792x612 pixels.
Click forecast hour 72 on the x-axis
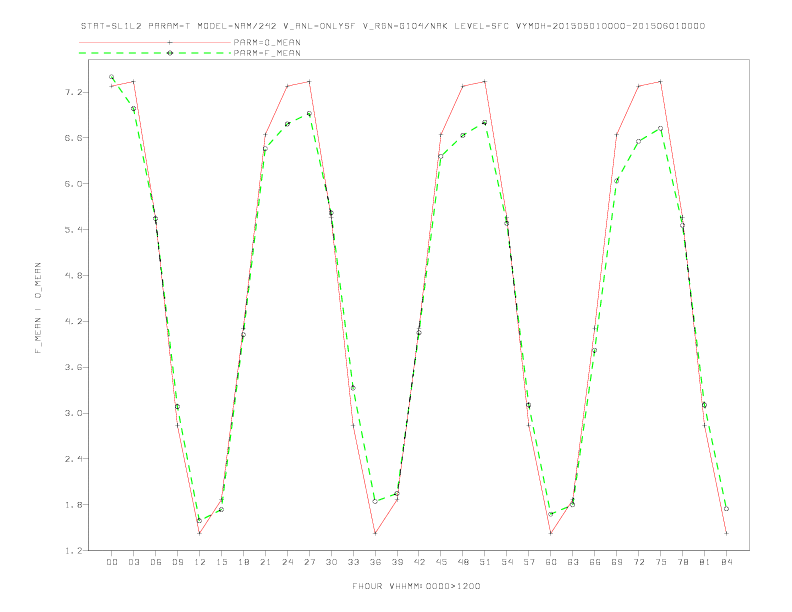(638, 562)
